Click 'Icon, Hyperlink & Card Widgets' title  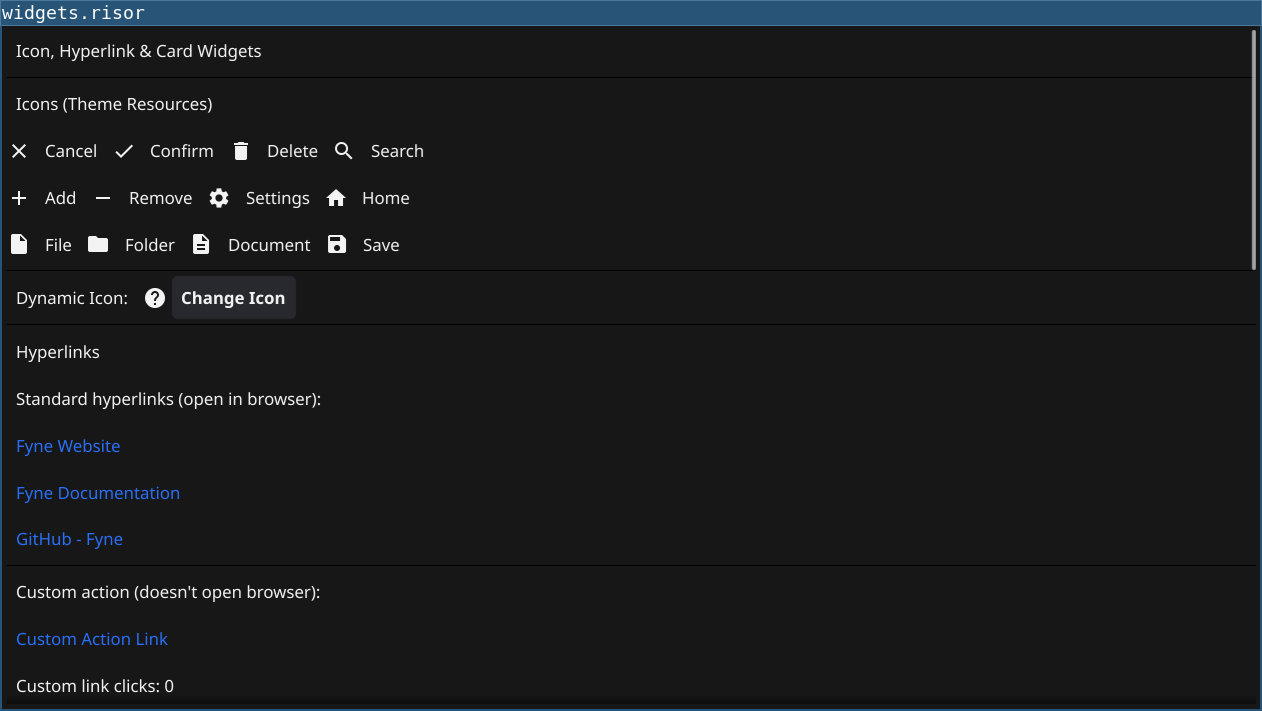139,51
